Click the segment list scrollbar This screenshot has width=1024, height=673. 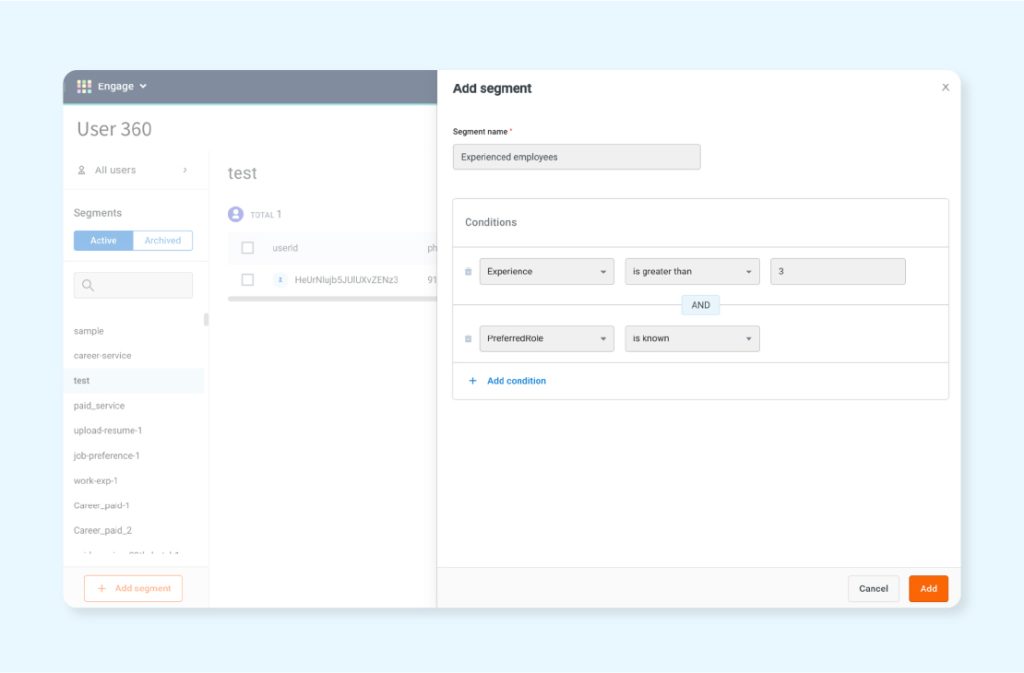[206, 319]
